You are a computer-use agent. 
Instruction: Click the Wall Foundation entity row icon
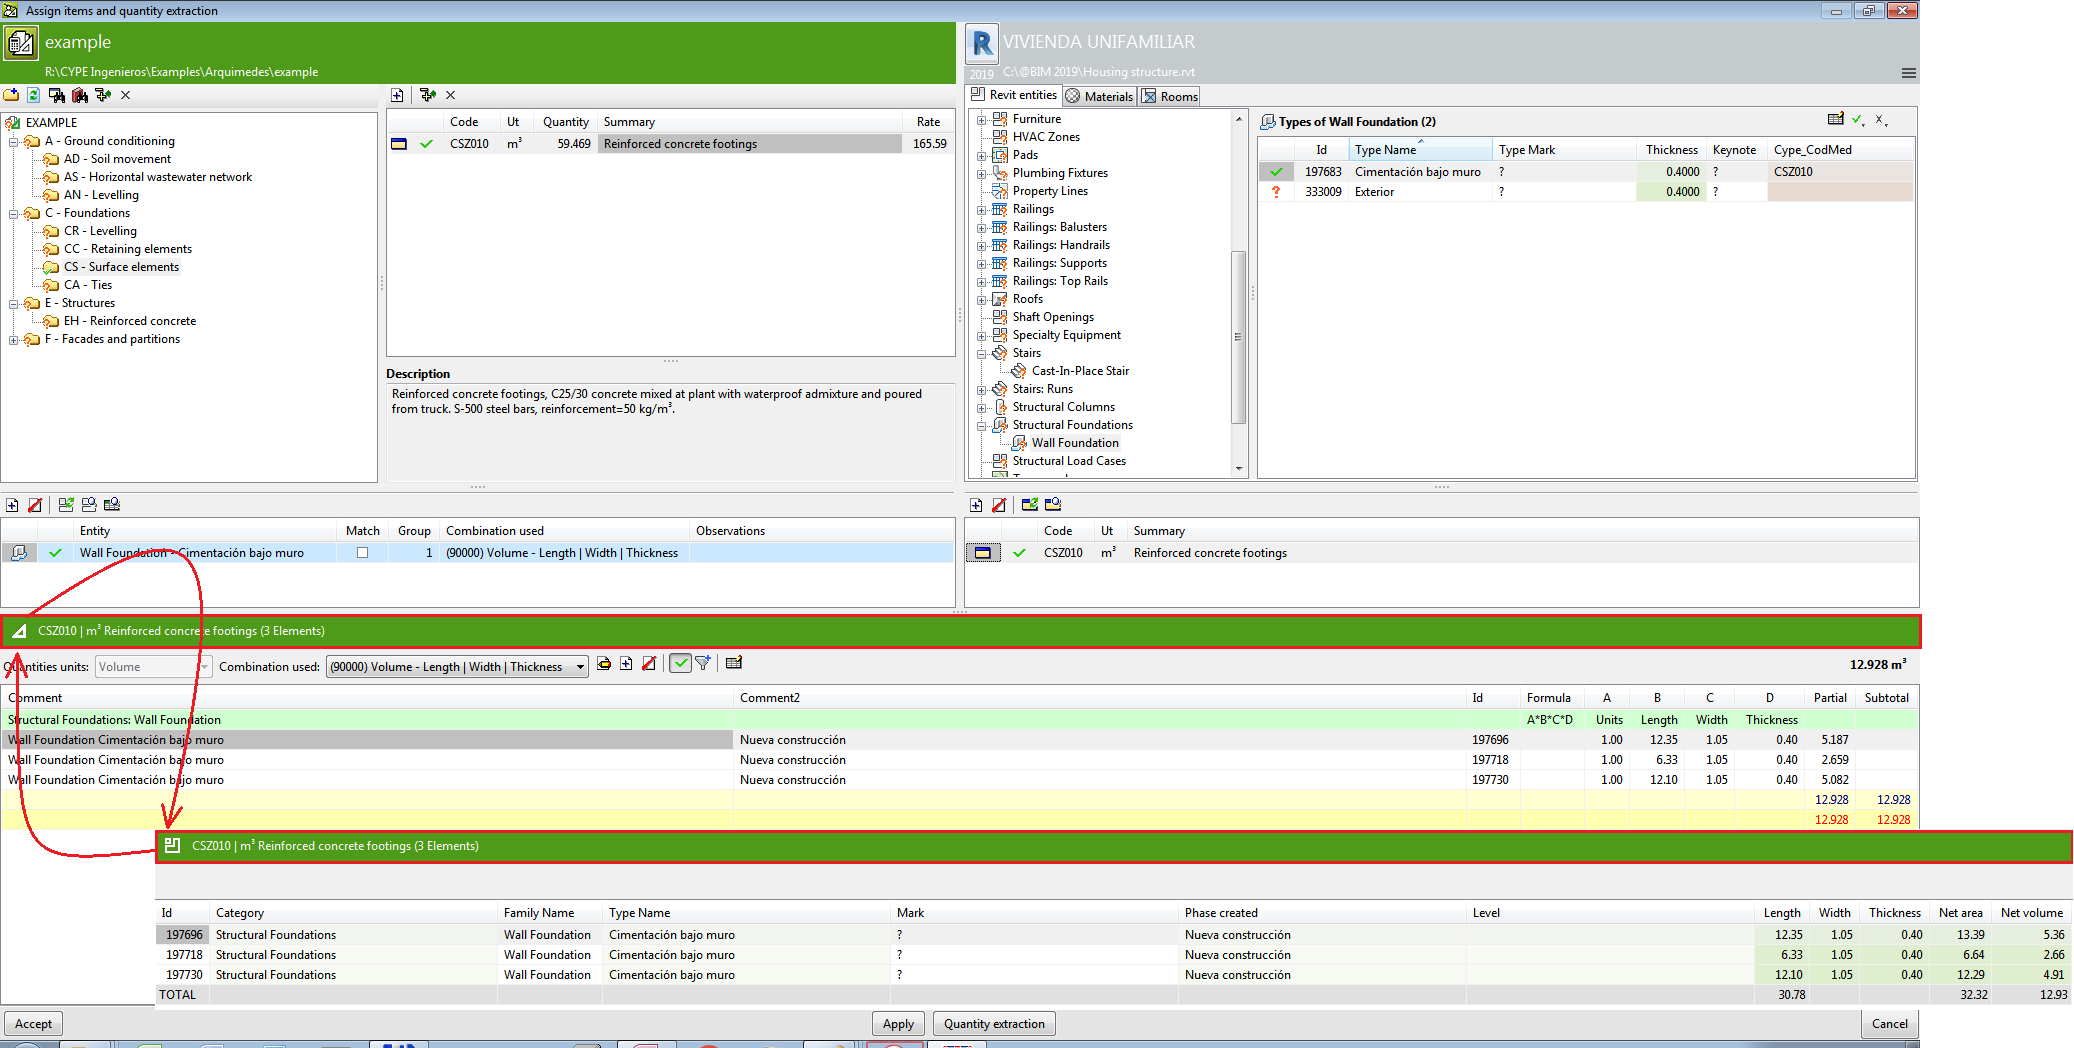click(19, 553)
